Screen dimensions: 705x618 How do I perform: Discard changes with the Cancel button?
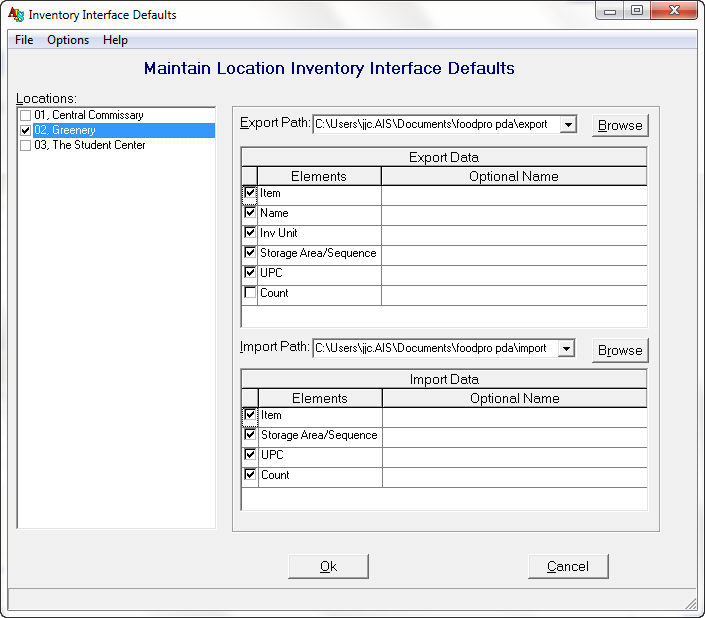click(x=568, y=566)
